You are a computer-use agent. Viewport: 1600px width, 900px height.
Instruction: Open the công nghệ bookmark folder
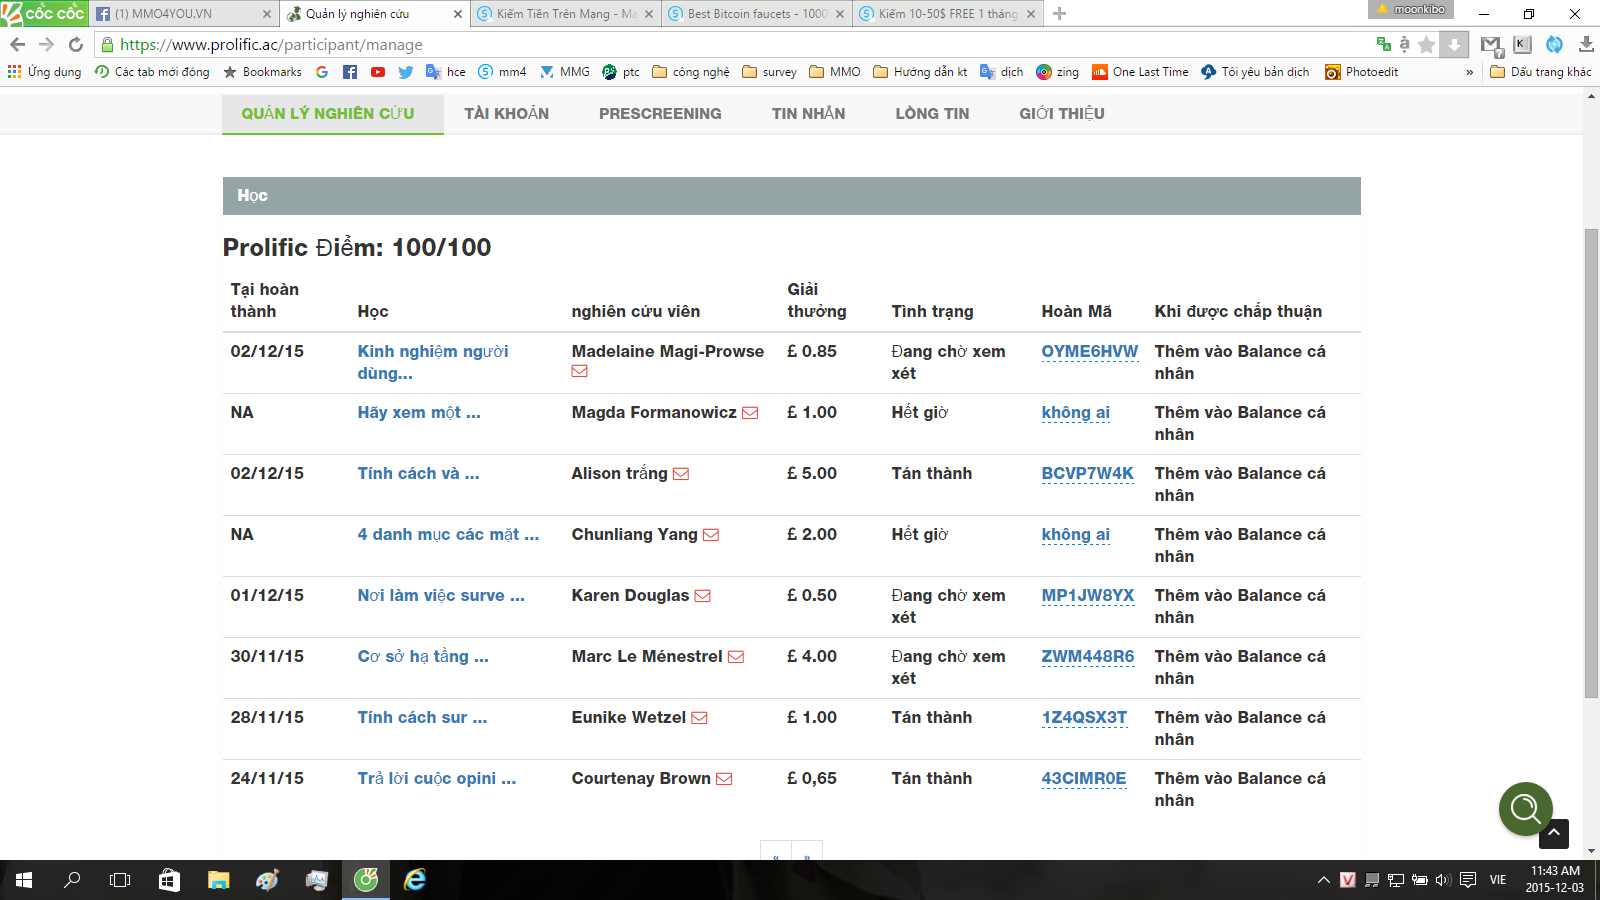point(691,72)
